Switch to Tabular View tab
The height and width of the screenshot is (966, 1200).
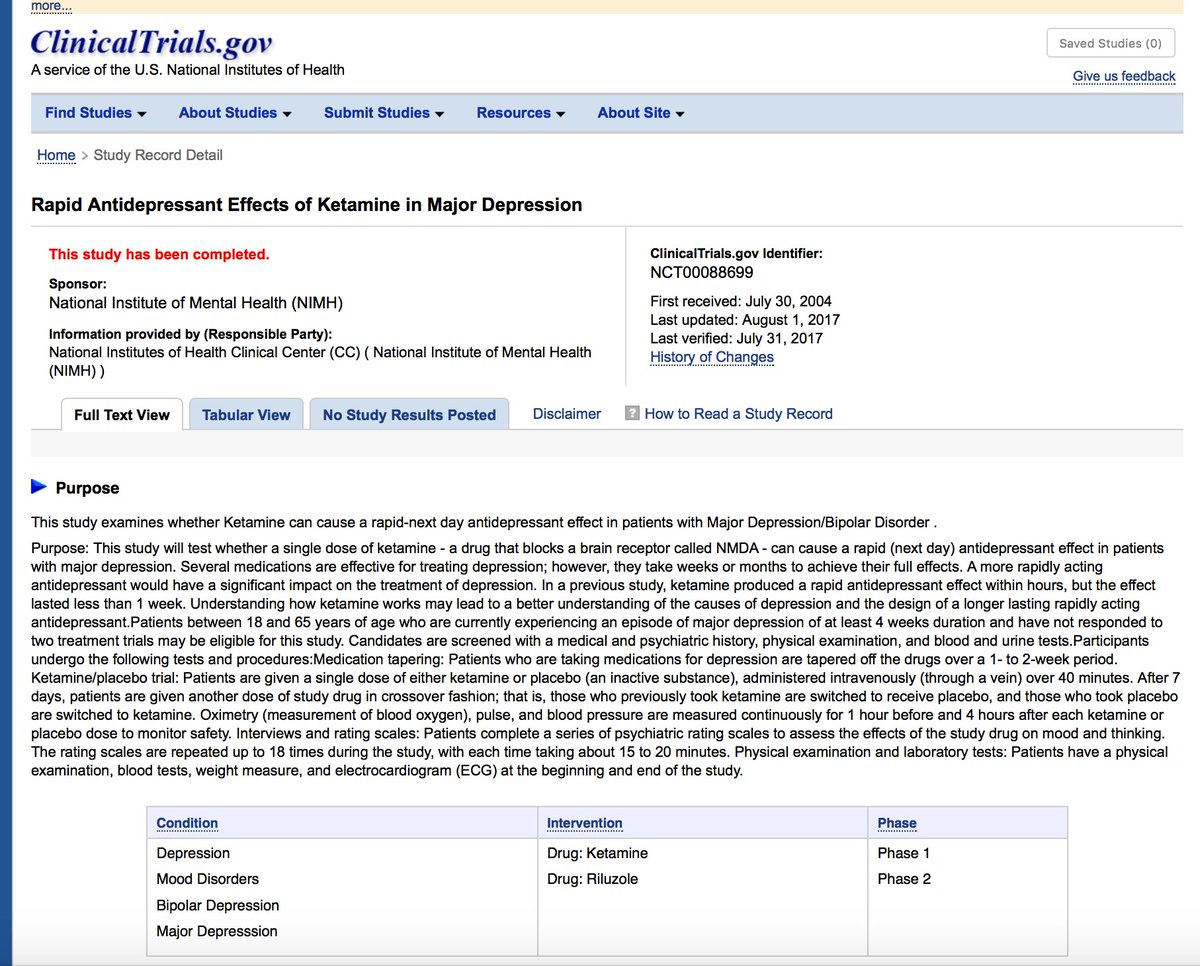246,415
